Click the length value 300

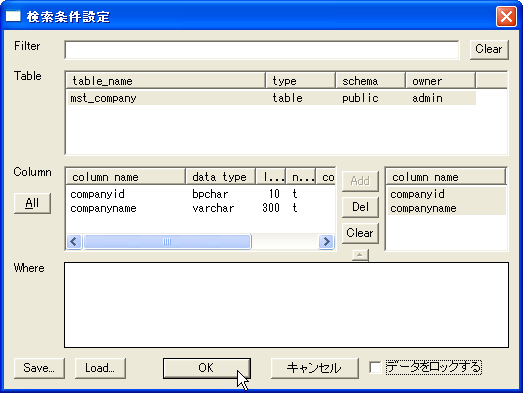(271, 208)
